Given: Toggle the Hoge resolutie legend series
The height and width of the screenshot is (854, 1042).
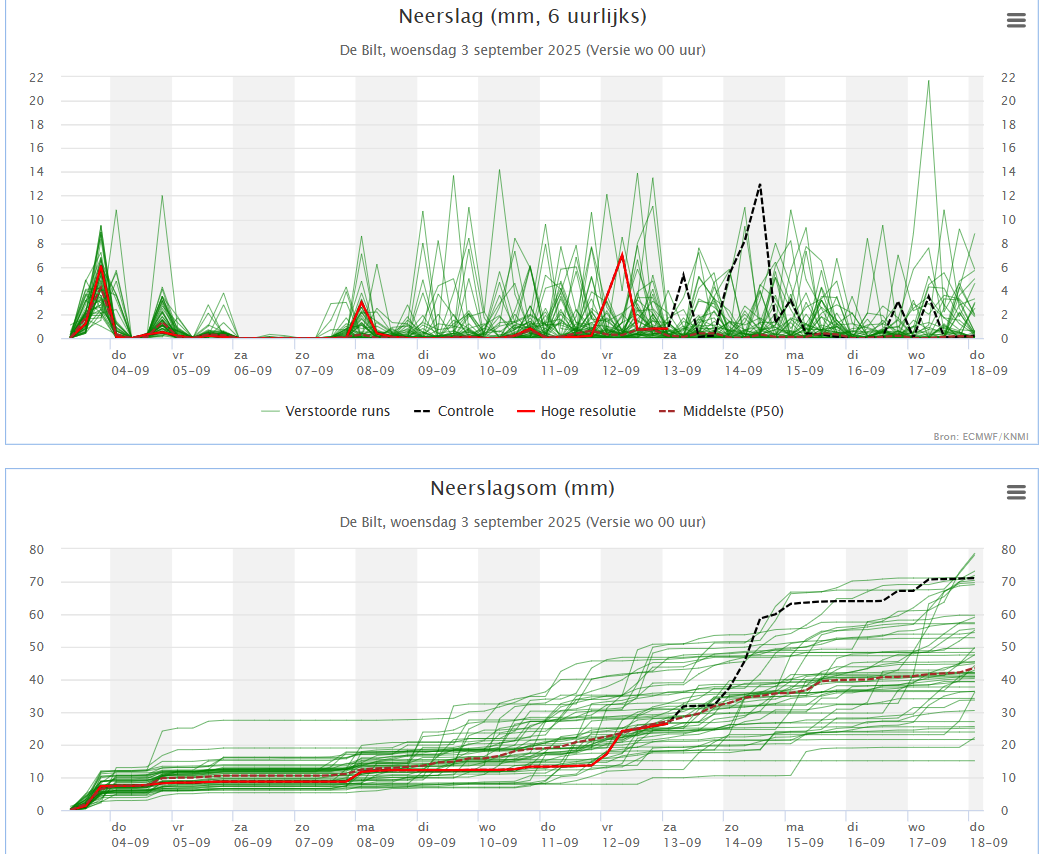Looking at the screenshot, I should (x=577, y=411).
